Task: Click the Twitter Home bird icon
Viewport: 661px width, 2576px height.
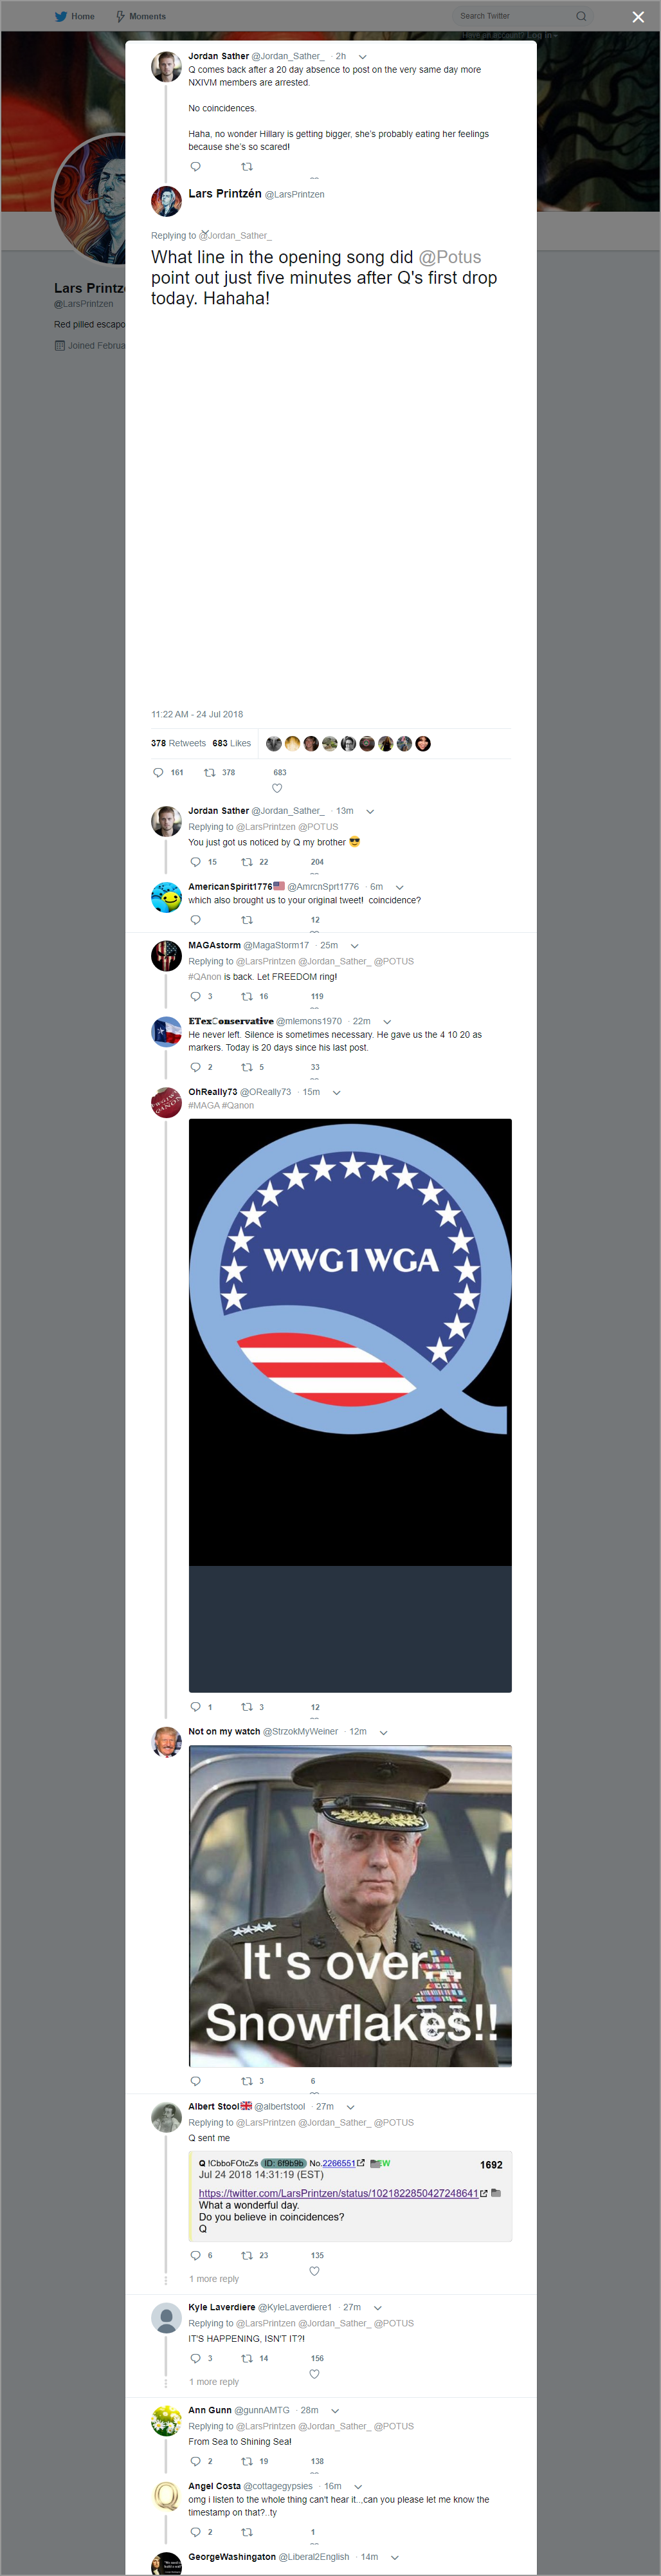Action: (x=60, y=16)
